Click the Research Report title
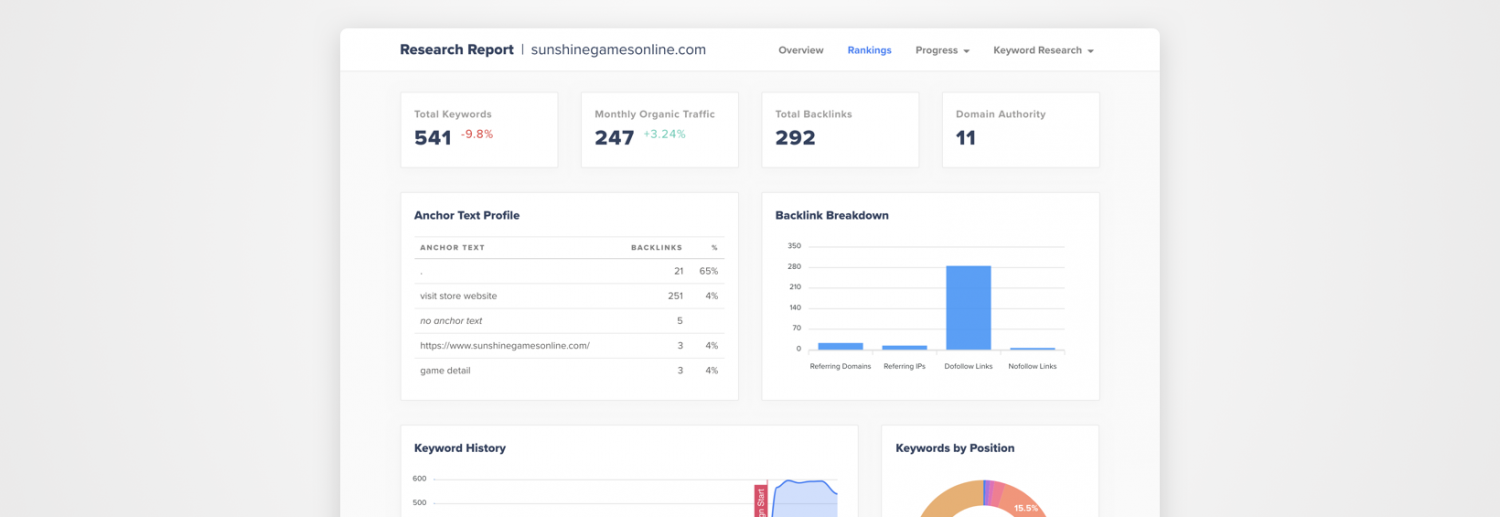This screenshot has width=1500, height=517. coord(456,49)
